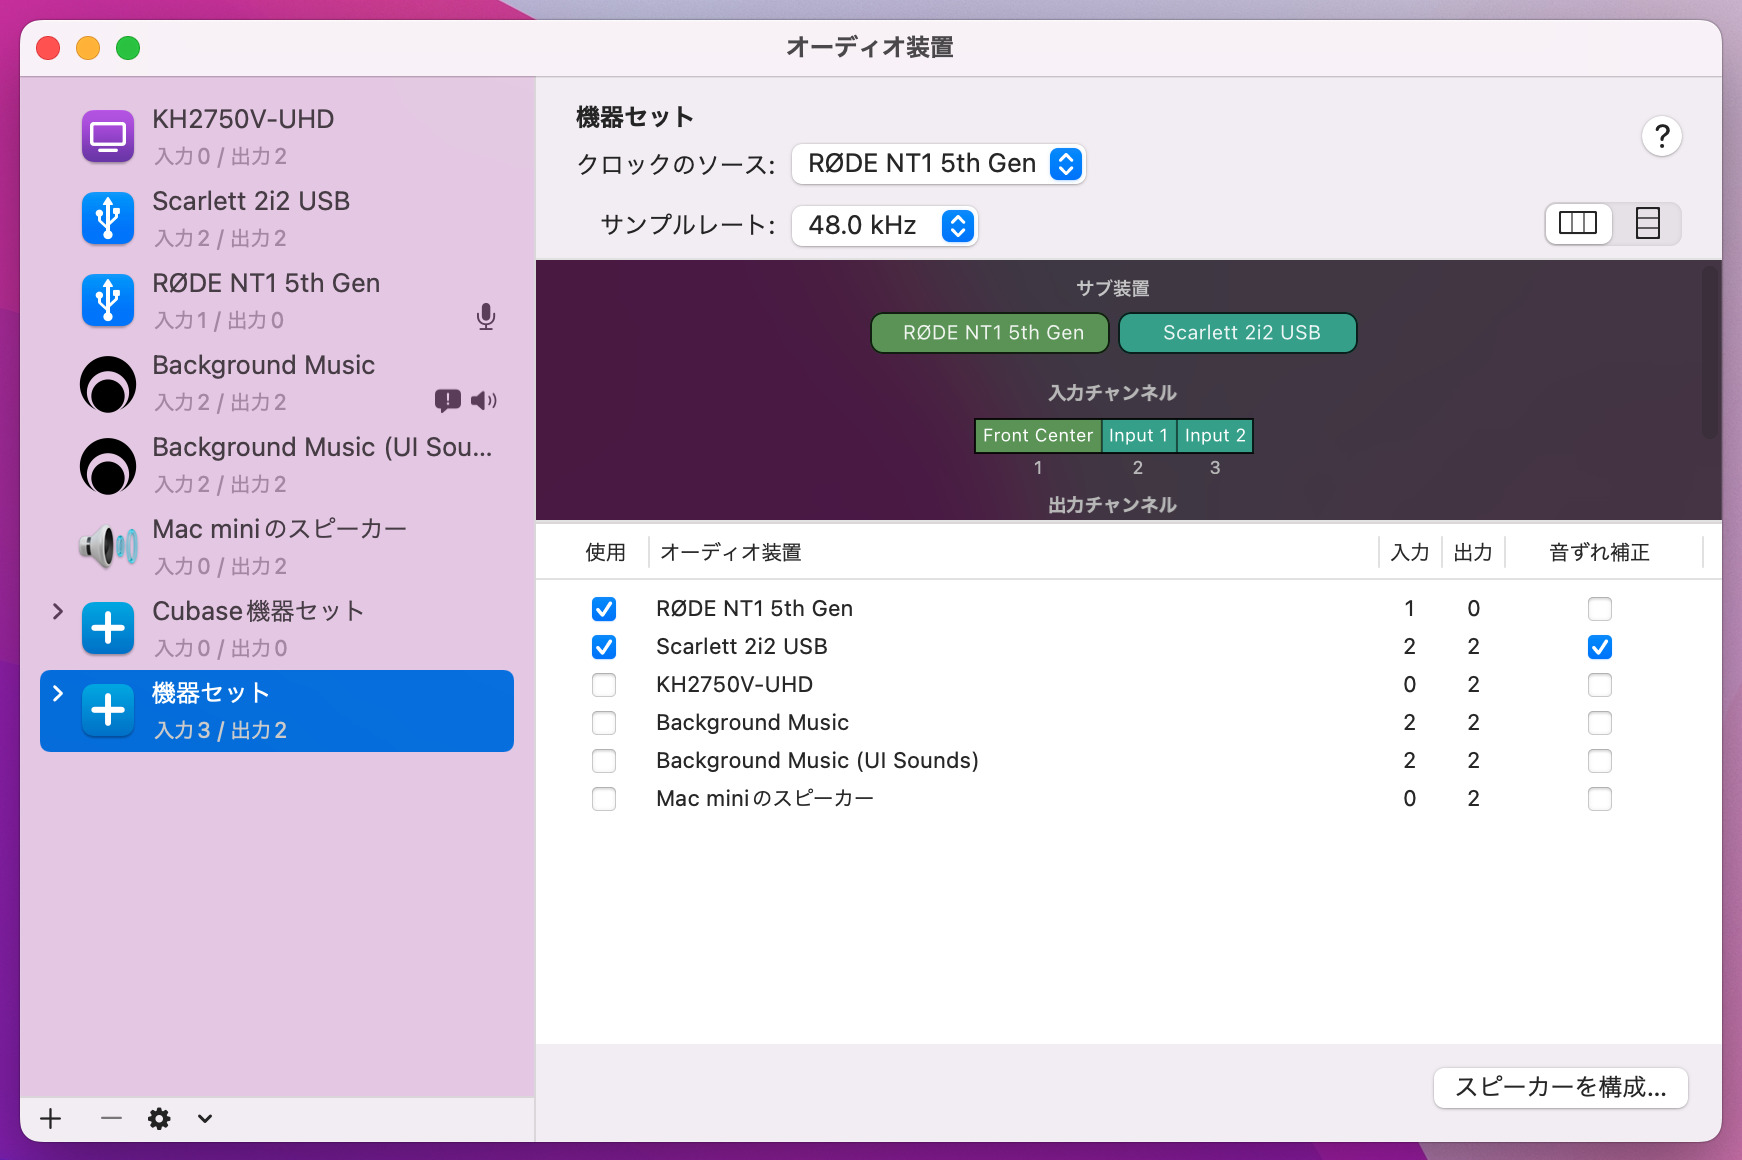Expand the Cubase 機器セット disclosure arrow

coord(57,611)
